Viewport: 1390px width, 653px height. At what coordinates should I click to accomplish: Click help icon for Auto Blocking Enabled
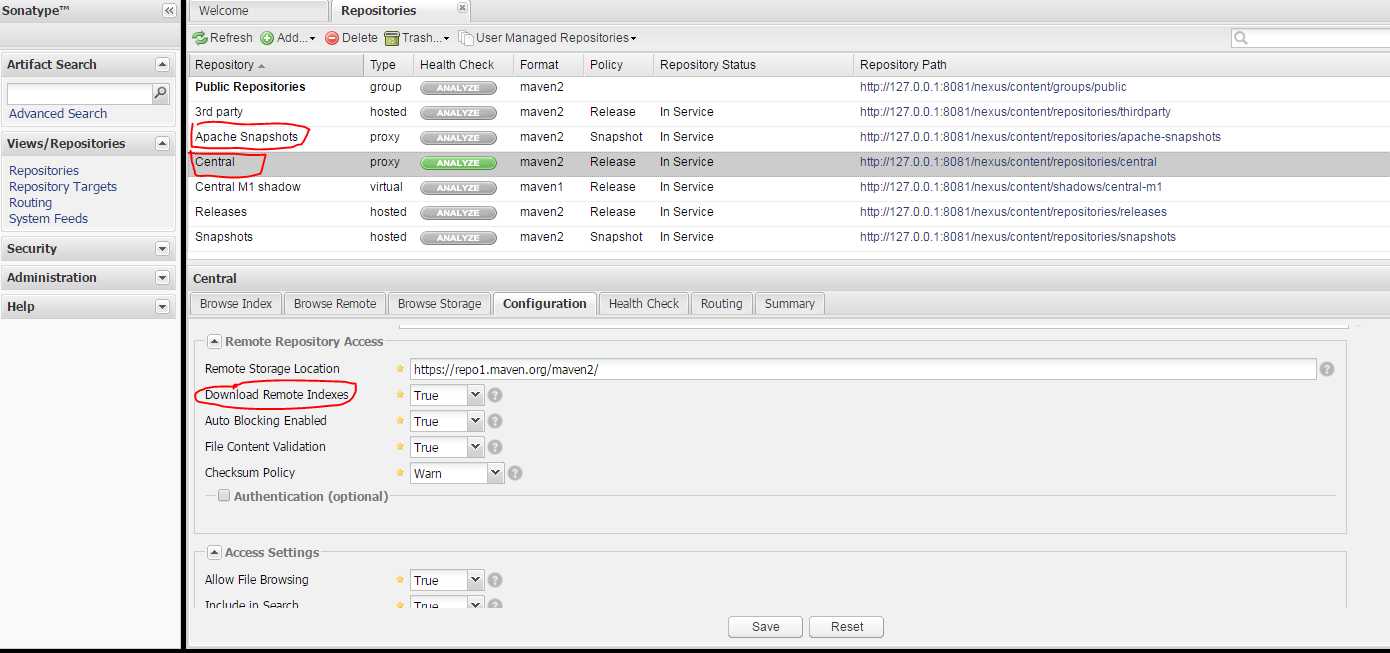[x=495, y=421]
